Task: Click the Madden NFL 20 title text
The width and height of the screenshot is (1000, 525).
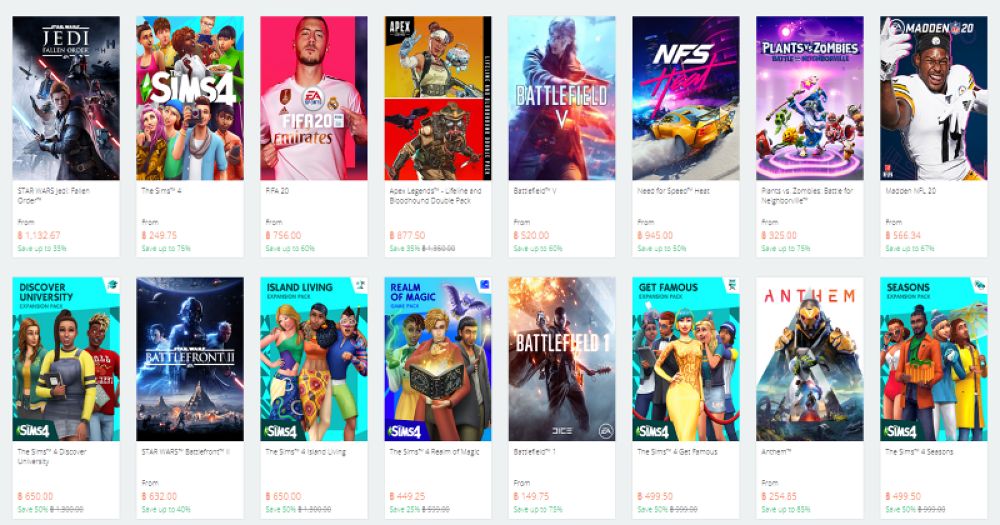Action: [911, 191]
